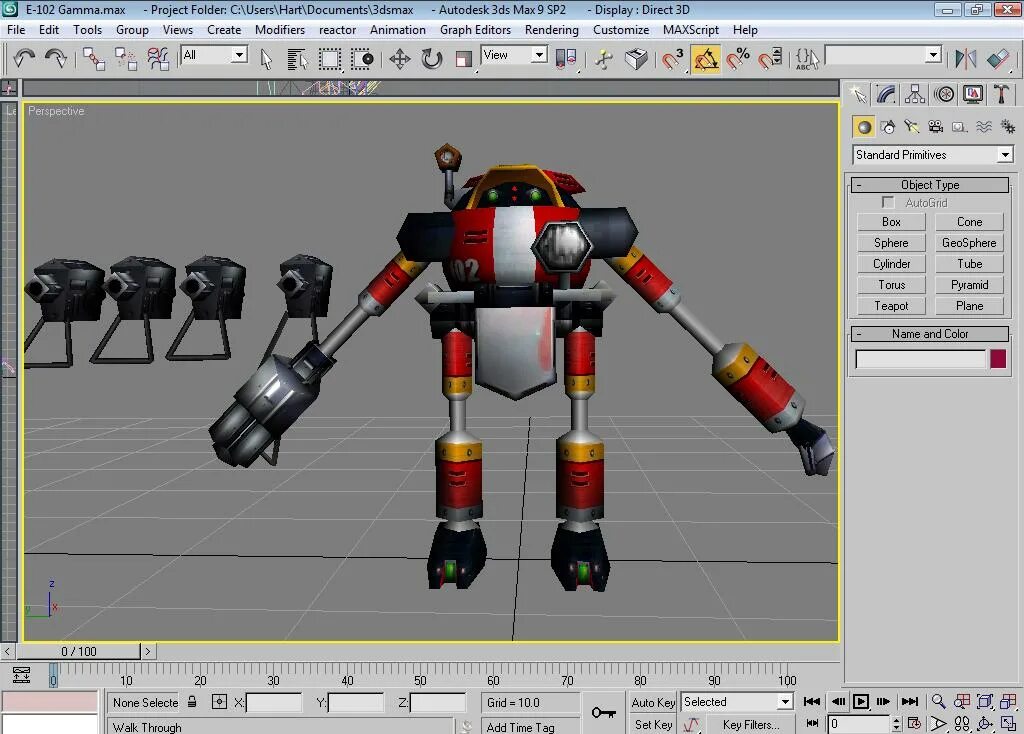Select the Cameras category icon
Screen dimensions: 1024x734
click(x=936, y=127)
